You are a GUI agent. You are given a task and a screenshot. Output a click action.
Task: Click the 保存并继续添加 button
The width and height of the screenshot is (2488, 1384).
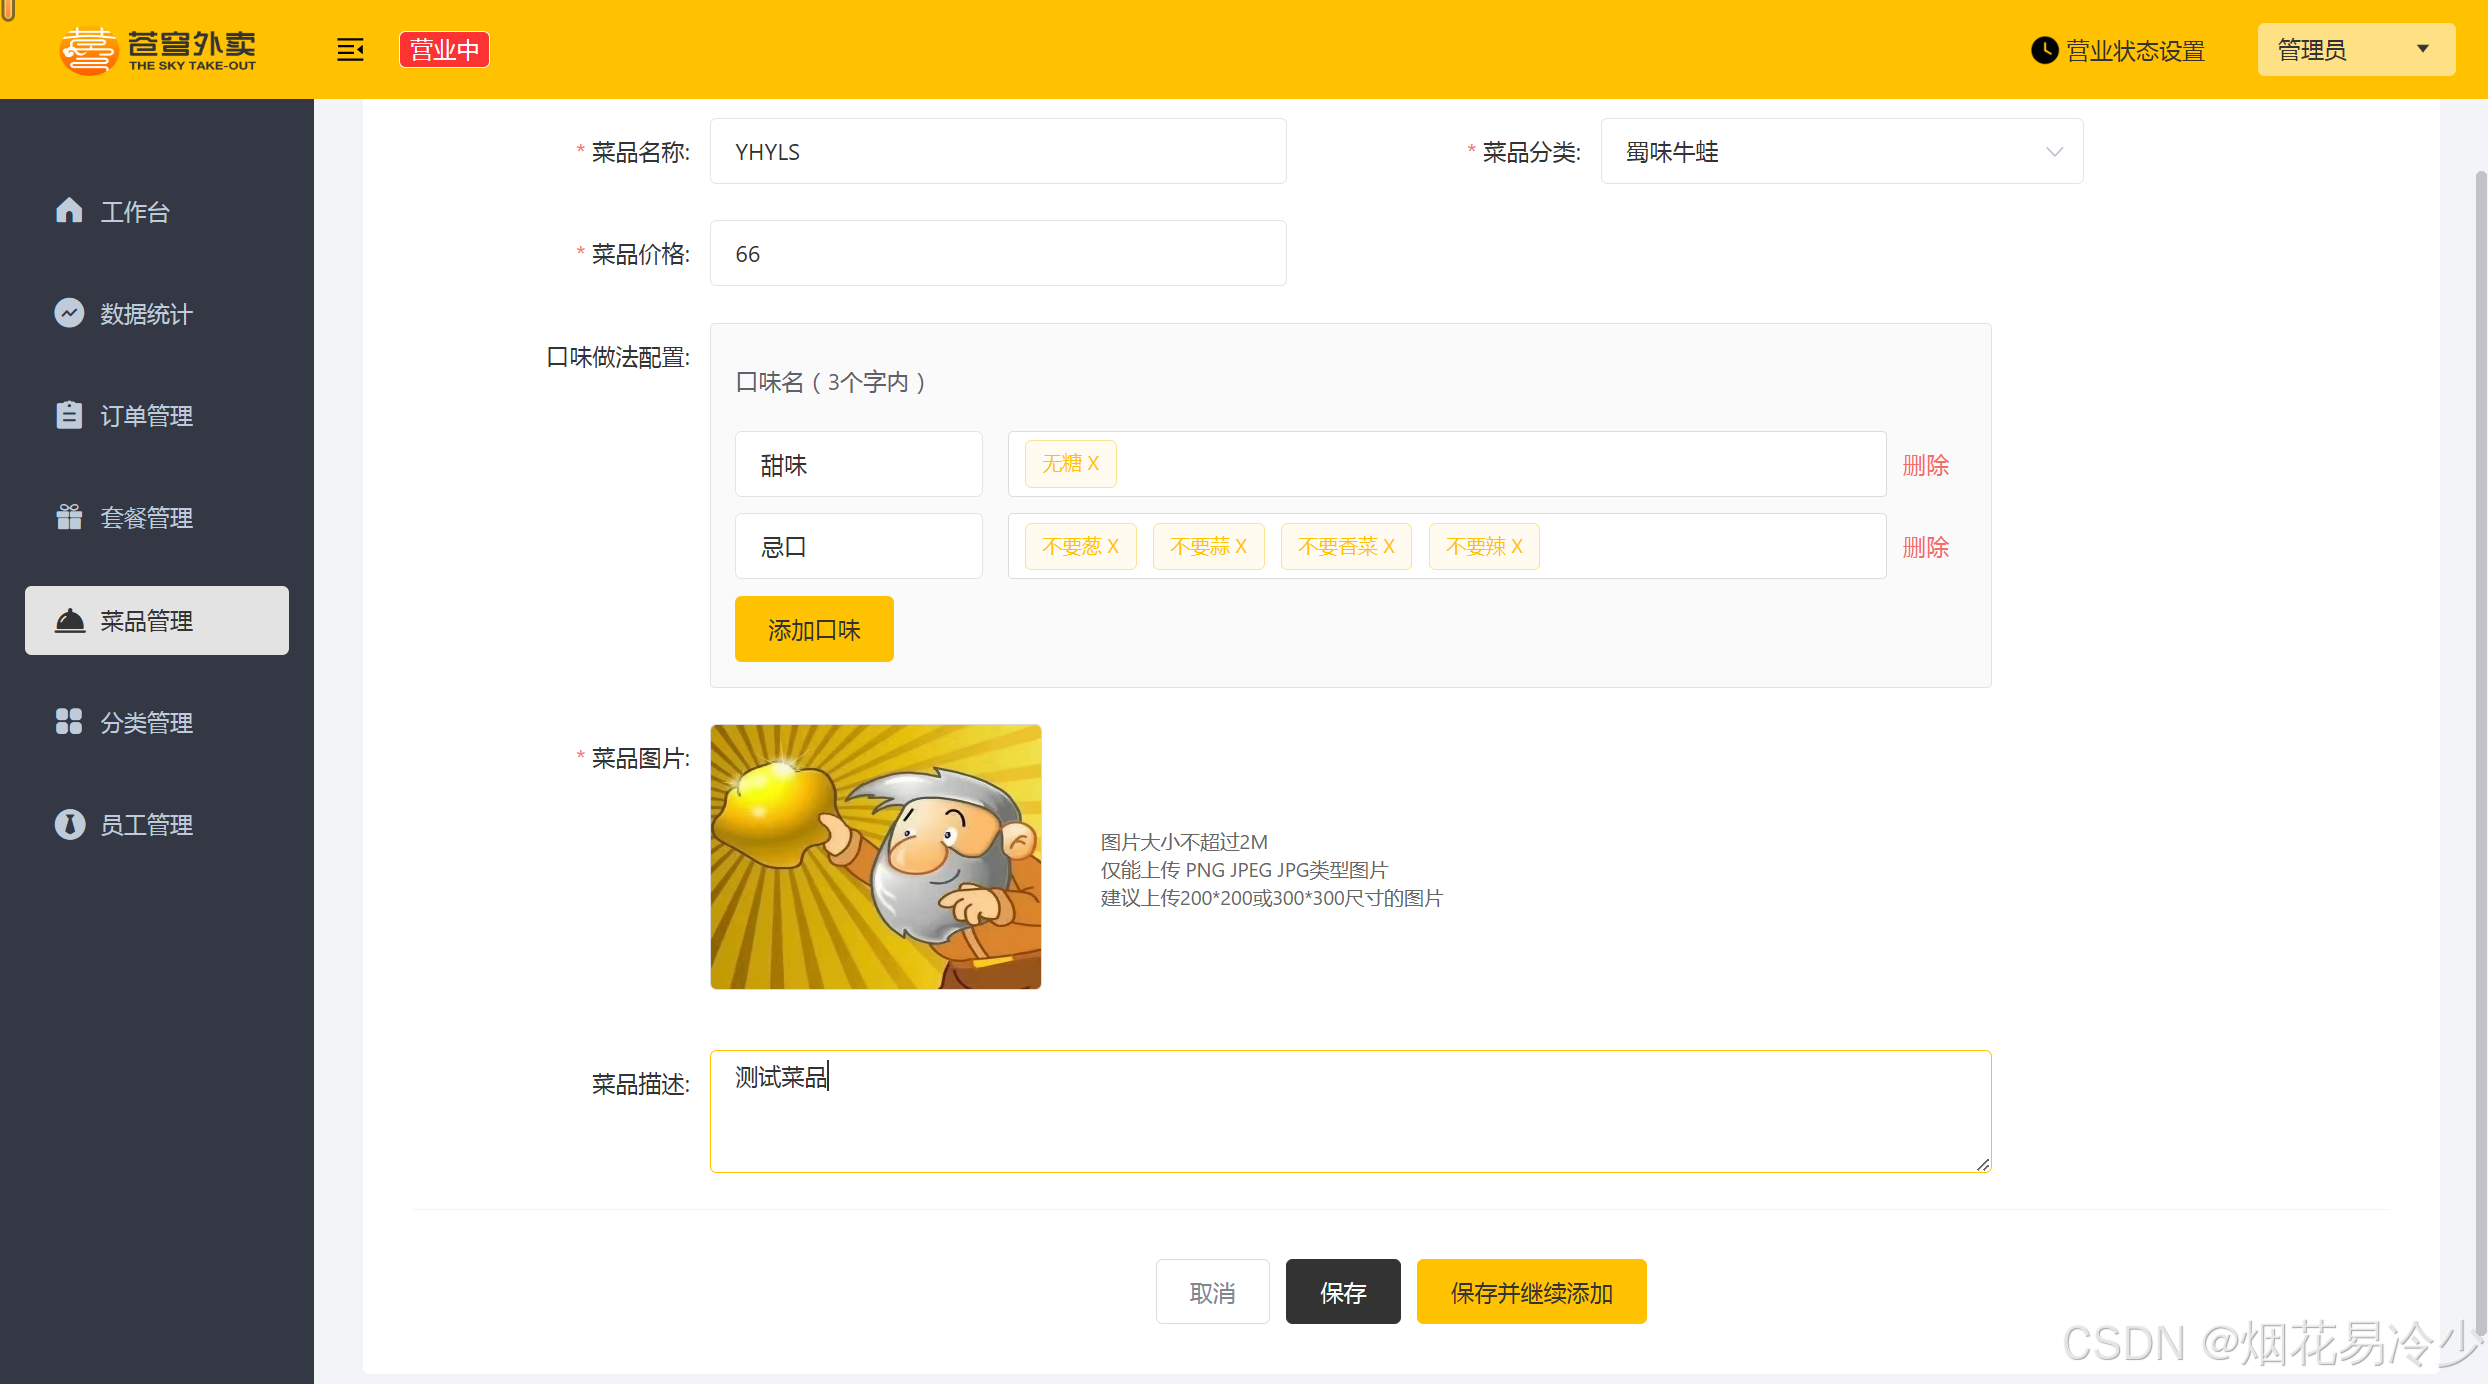point(1531,1292)
